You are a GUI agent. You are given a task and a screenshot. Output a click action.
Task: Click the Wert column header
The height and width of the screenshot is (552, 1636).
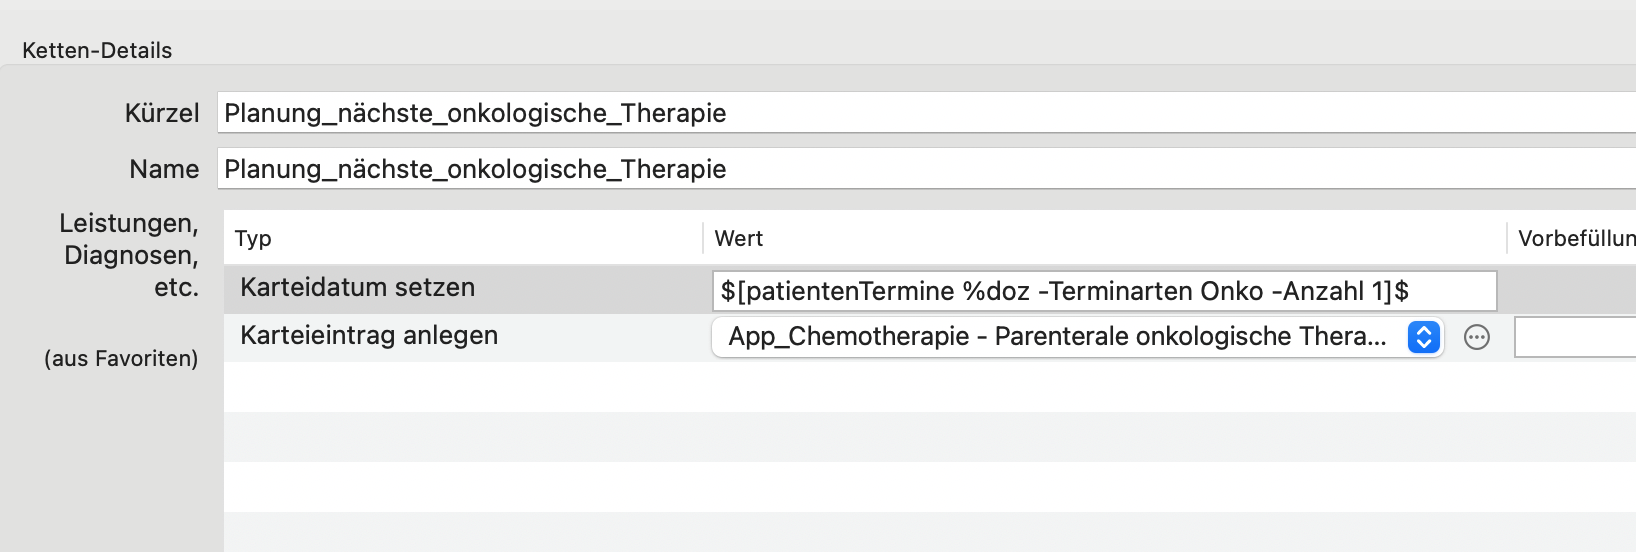point(739,238)
